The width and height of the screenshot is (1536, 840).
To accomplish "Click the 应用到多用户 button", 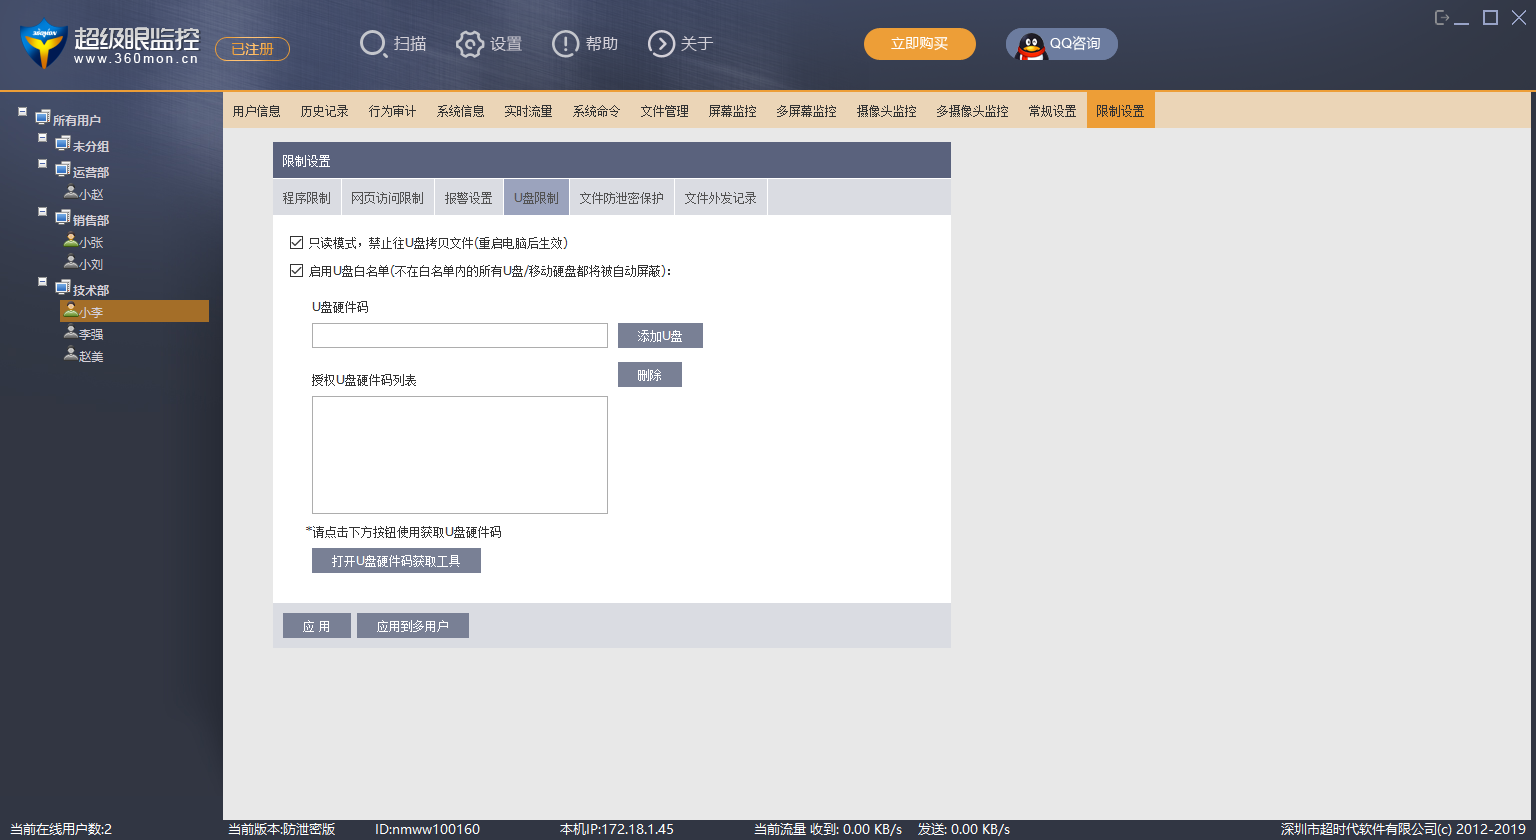I will [412, 626].
